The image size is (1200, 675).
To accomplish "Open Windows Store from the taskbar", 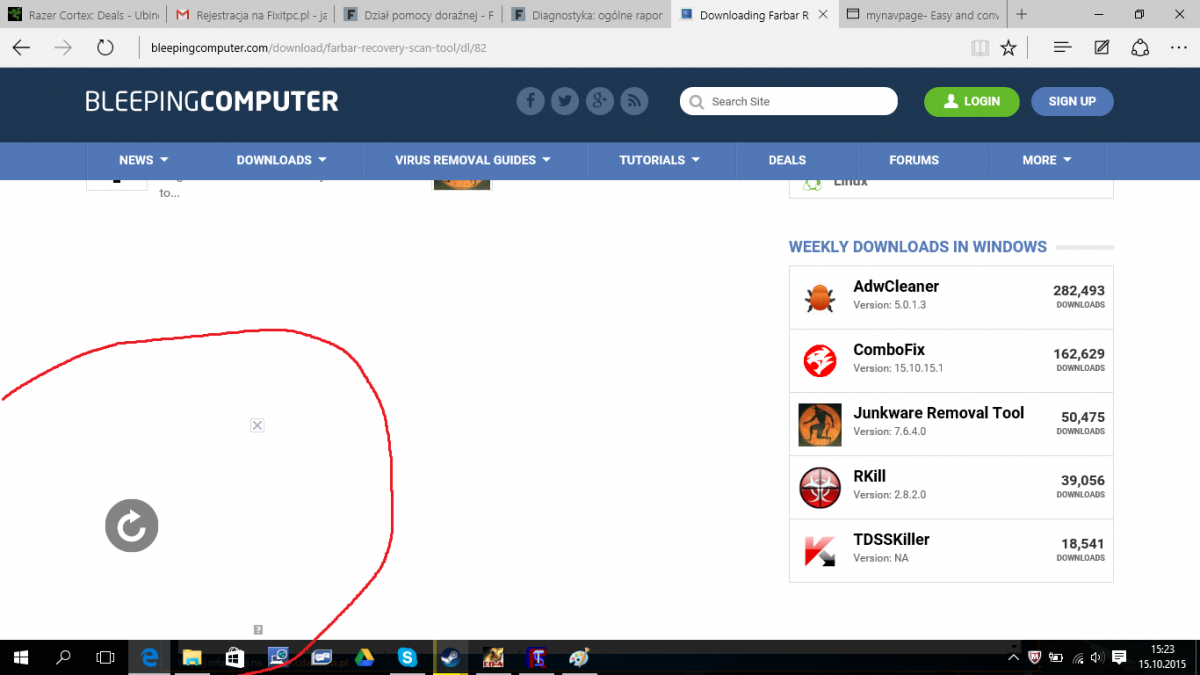I will click(234, 657).
